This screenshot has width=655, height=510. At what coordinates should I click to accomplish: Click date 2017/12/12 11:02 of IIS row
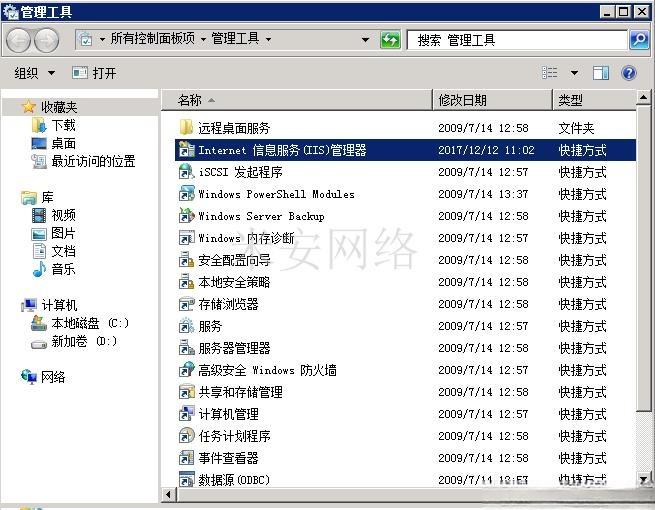pyautogui.click(x=486, y=150)
